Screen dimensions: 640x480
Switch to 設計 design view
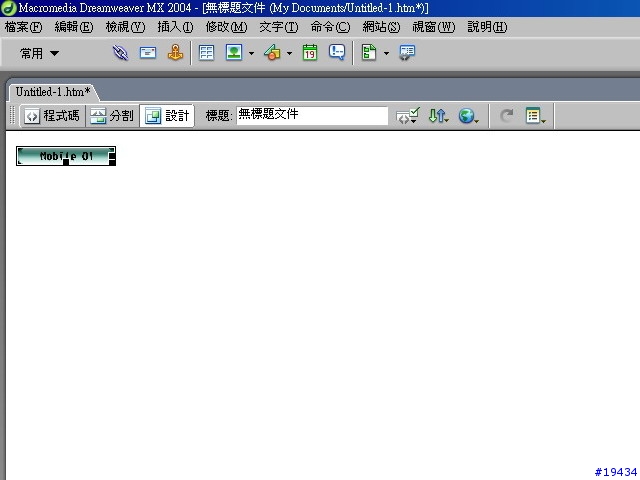tap(167, 116)
